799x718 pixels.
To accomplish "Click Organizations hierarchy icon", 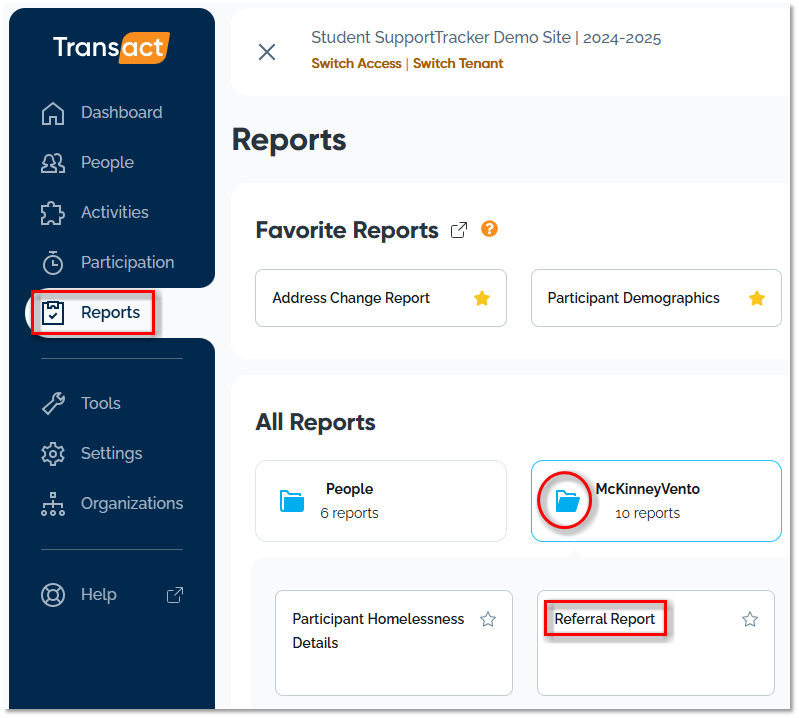I will [x=53, y=504].
